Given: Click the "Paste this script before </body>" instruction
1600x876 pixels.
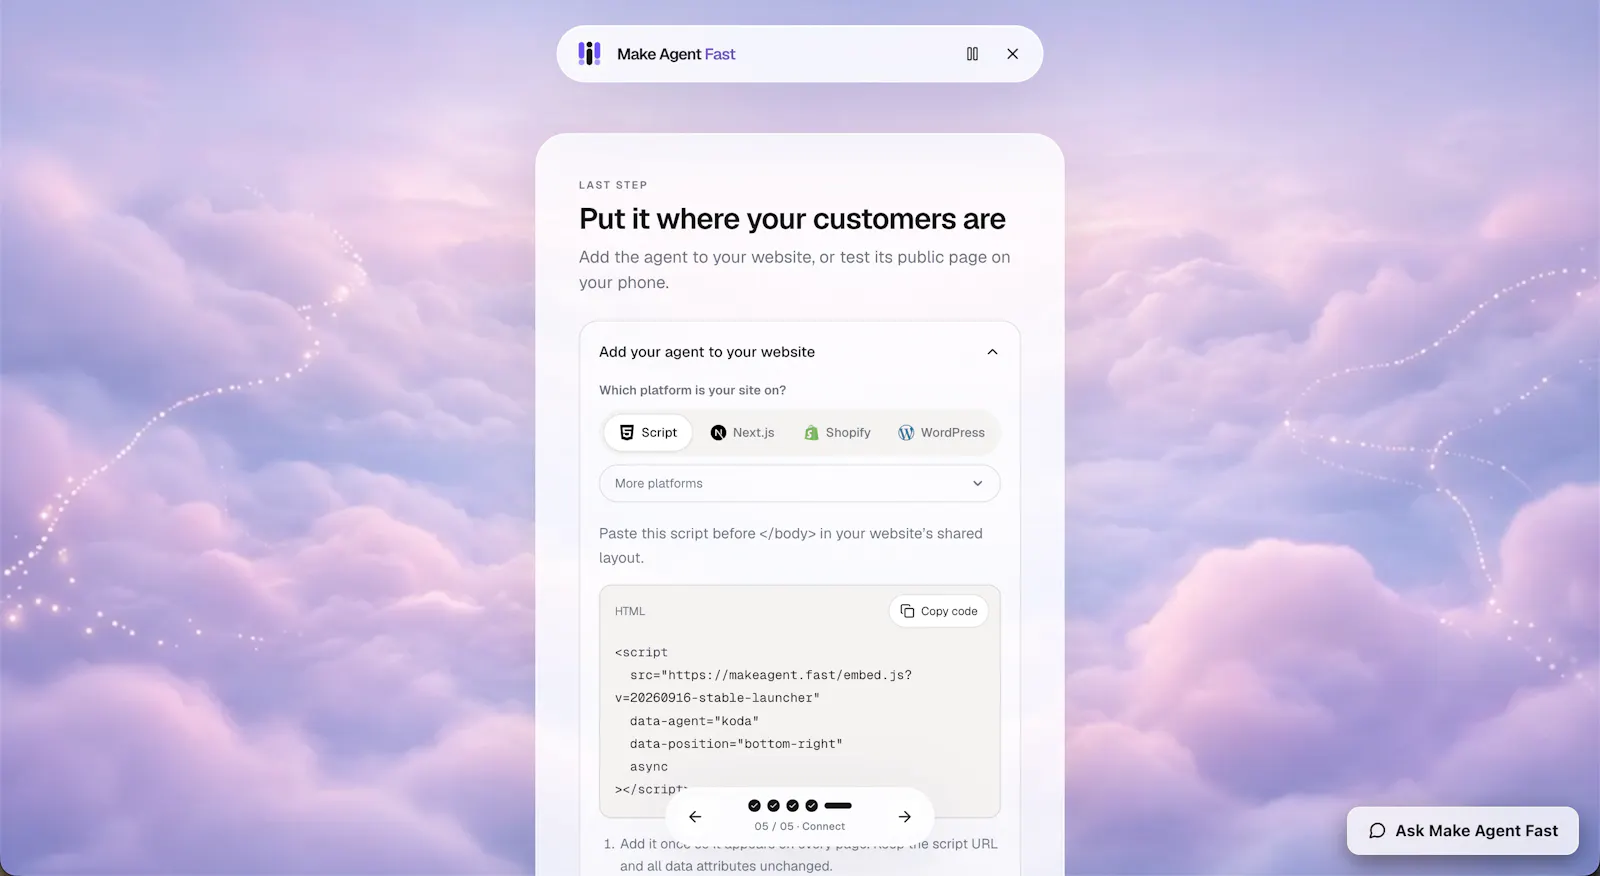Looking at the screenshot, I should [x=791, y=546].
